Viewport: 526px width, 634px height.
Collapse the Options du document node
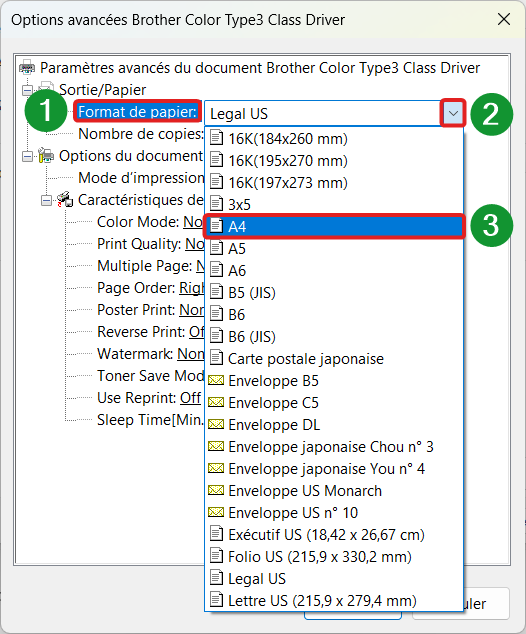pos(27,156)
